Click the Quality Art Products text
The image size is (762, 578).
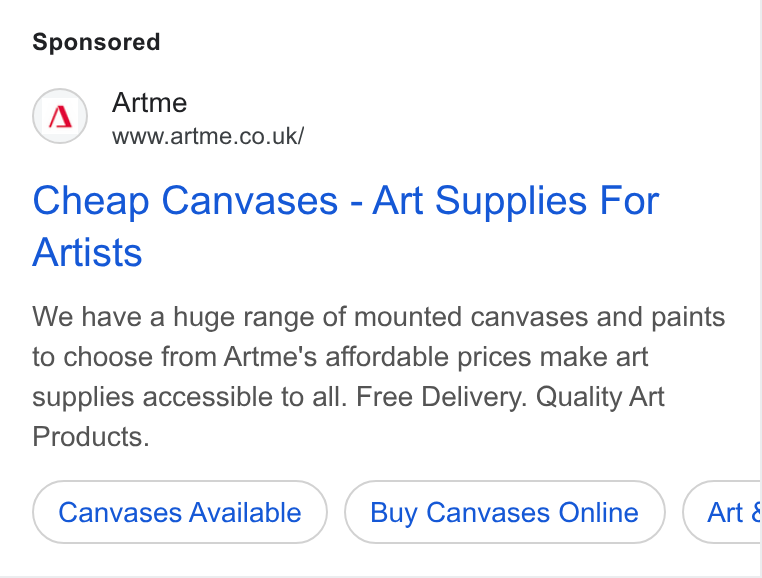pos(348,417)
